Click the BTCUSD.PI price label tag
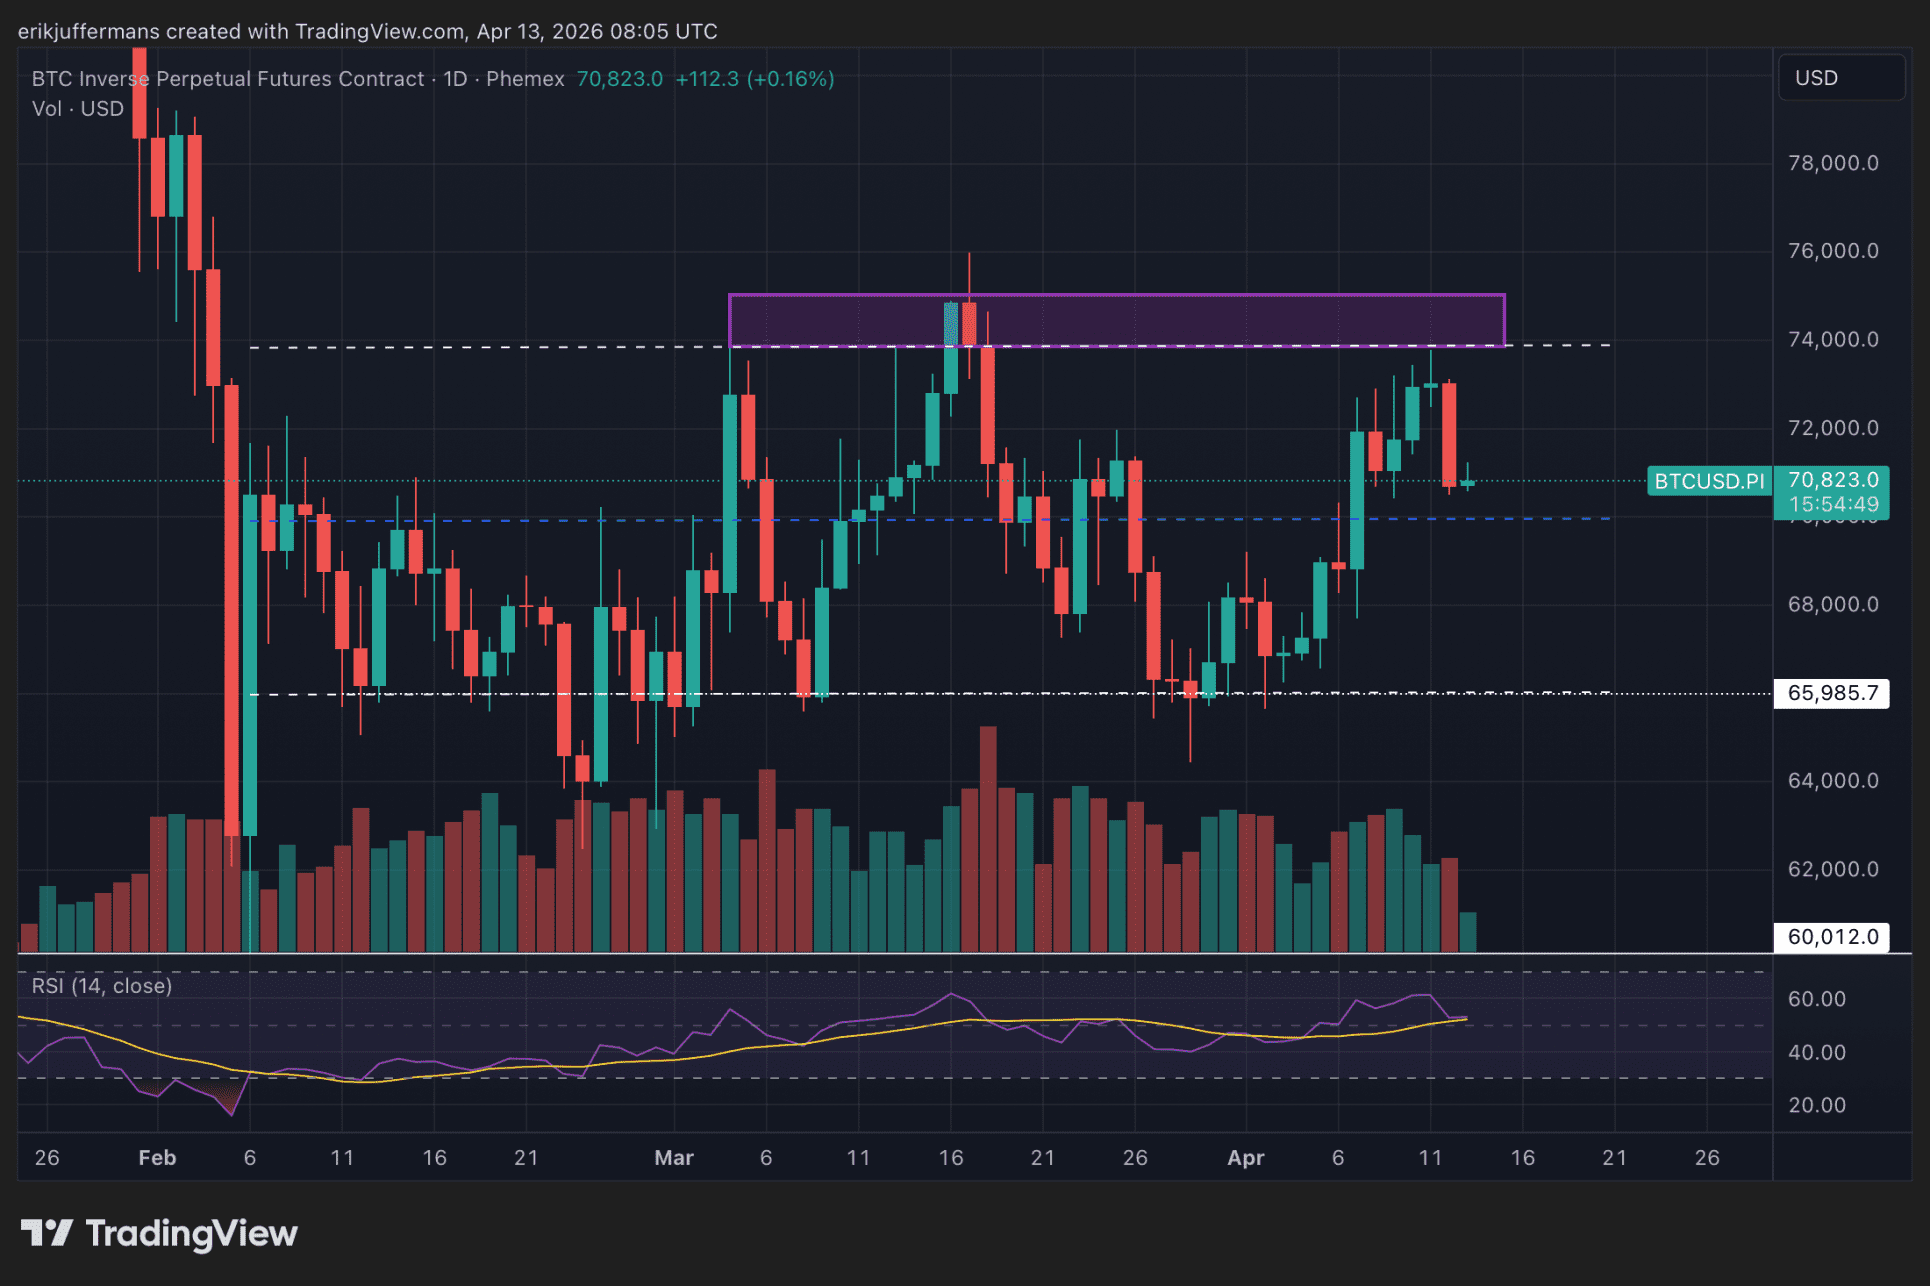 click(1708, 481)
